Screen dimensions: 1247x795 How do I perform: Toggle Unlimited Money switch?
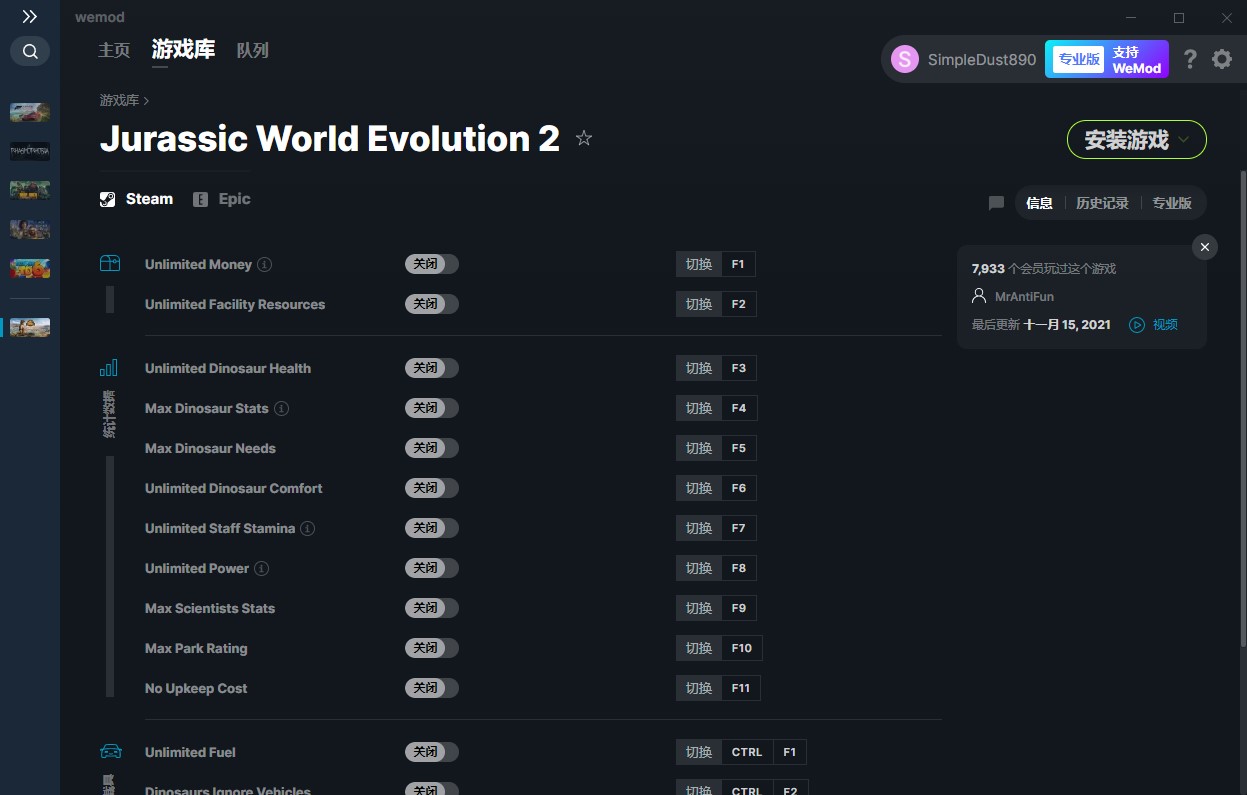(432, 264)
